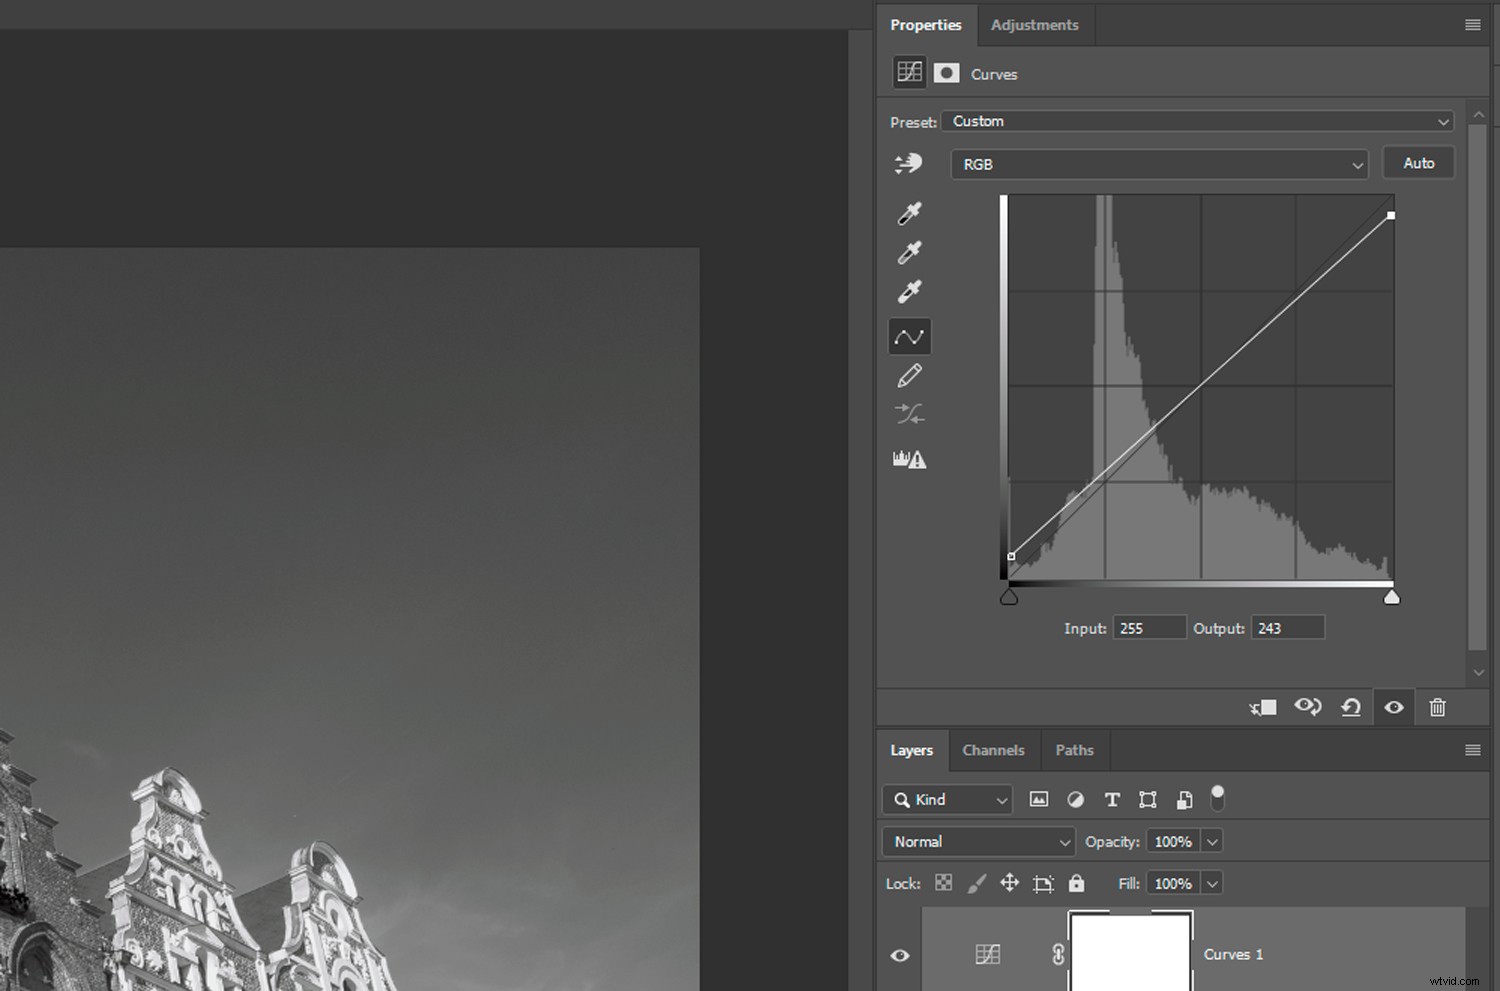Select the targeted adjustment tool

click(909, 163)
